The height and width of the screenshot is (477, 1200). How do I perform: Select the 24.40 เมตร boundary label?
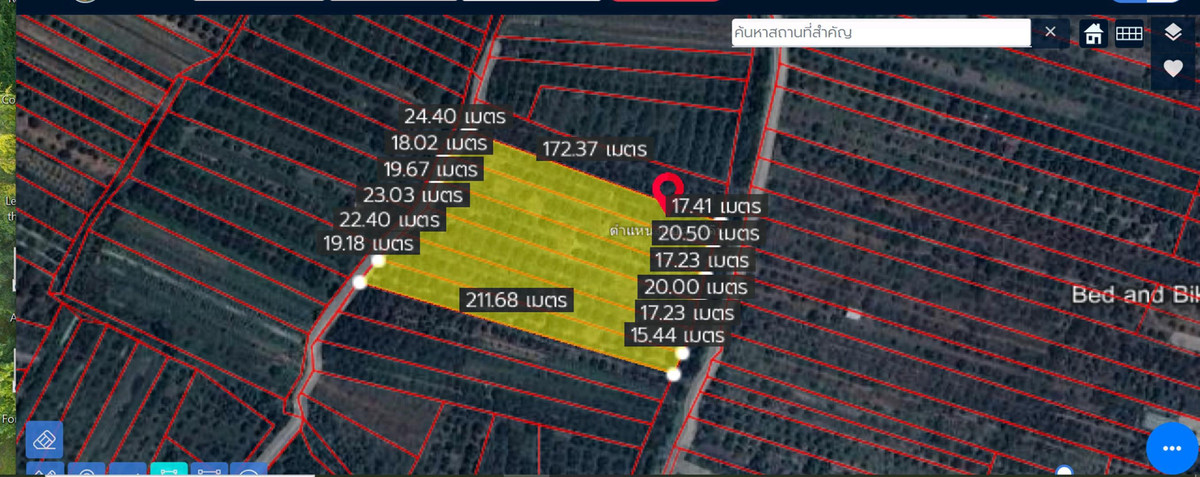(x=455, y=116)
